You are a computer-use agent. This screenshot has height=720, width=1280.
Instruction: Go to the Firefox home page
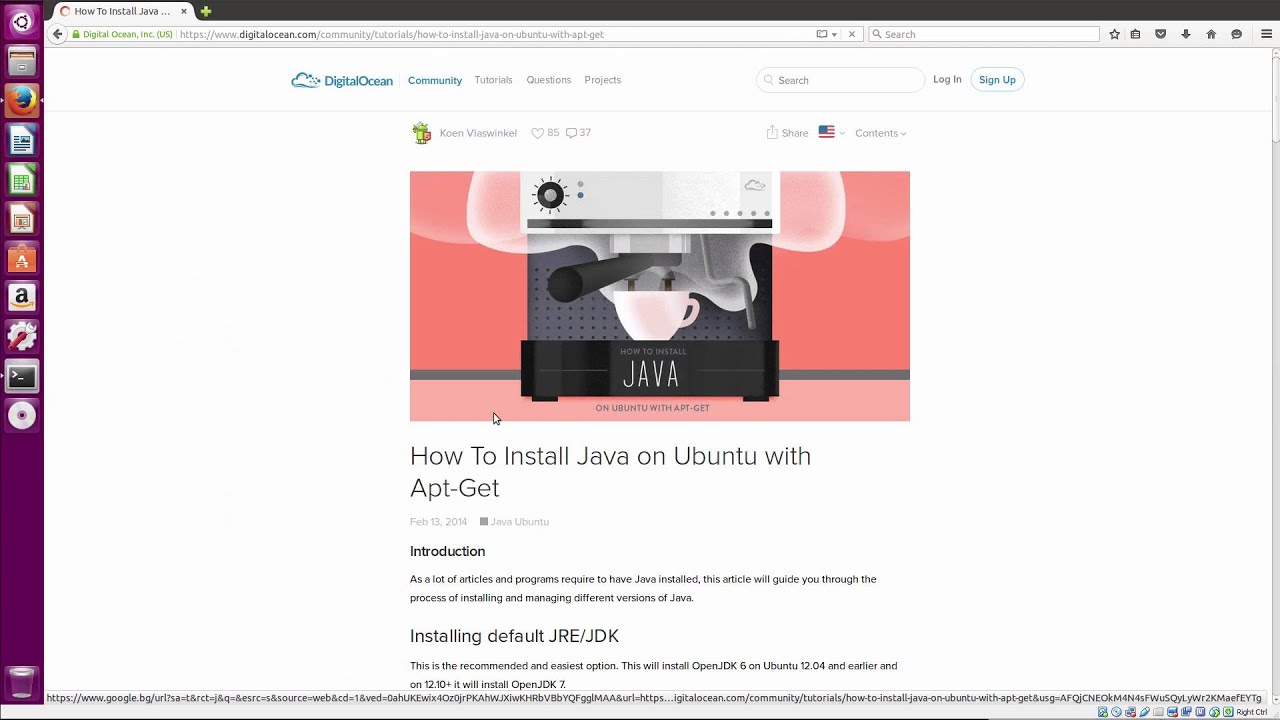pyautogui.click(x=1211, y=34)
